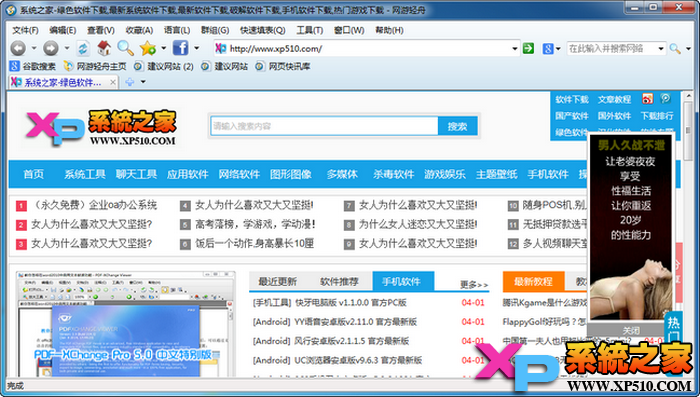
Task: Click the green Go arrow button
Action: [x=529, y=48]
